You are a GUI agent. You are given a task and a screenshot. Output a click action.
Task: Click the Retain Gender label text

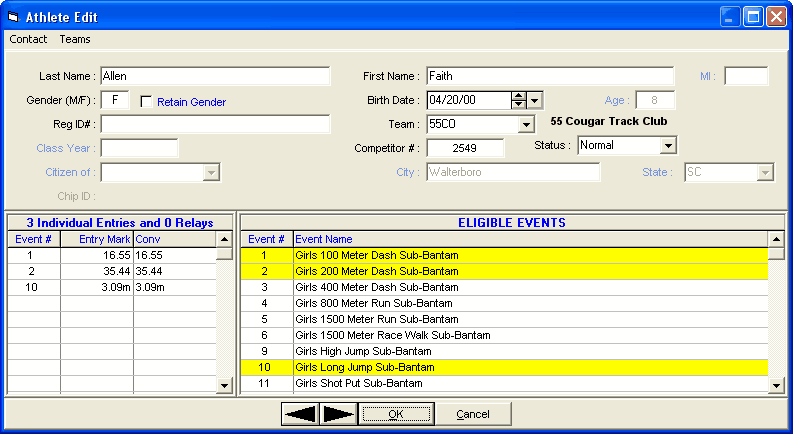click(x=192, y=102)
